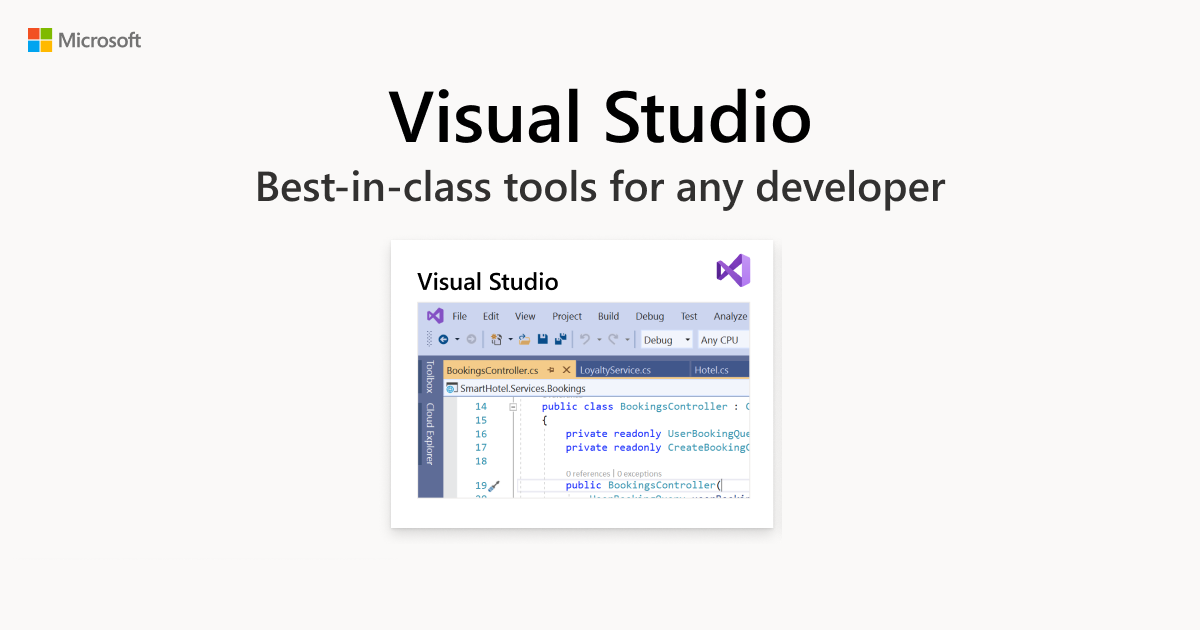Click the Save All icon
The image size is (1200, 630).
click(x=561, y=340)
